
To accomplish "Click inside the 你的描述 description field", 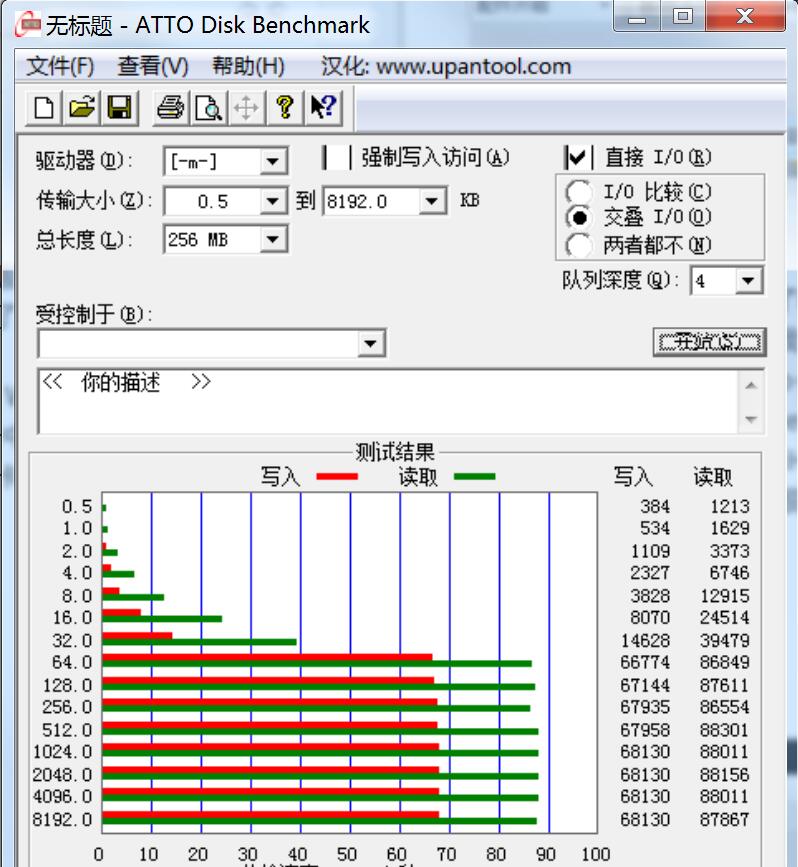I will pos(387,401).
